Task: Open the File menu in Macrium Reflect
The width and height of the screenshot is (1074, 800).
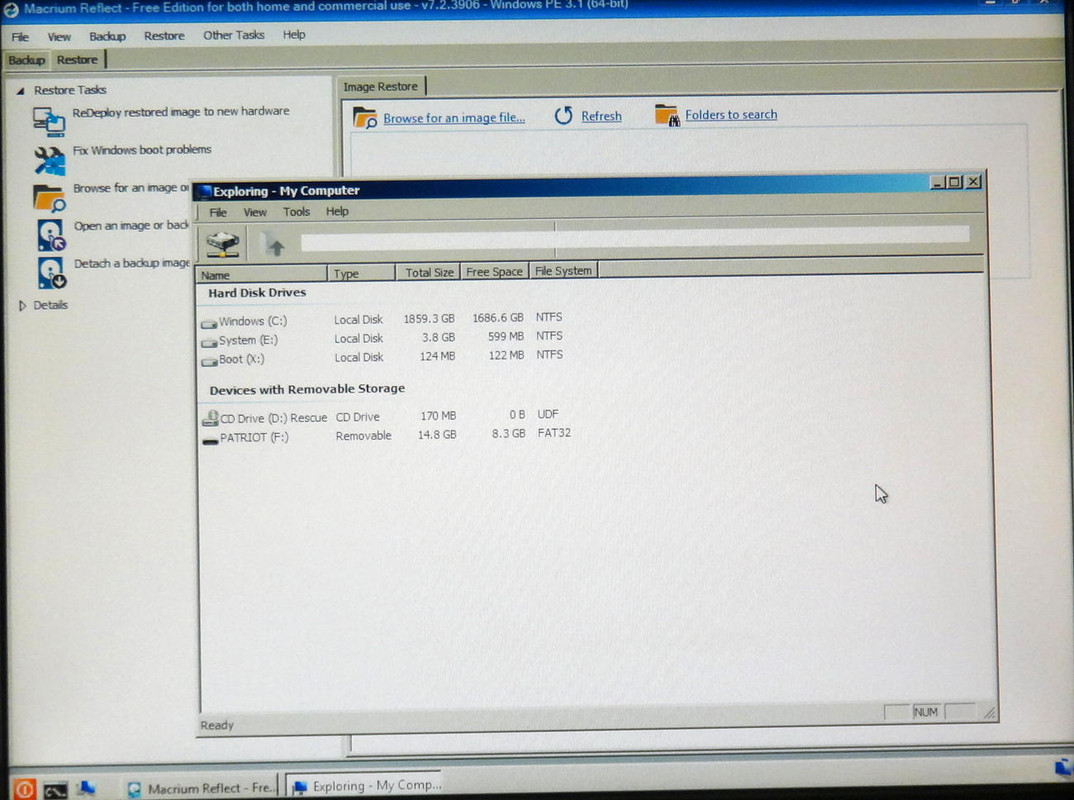Action: (20, 37)
